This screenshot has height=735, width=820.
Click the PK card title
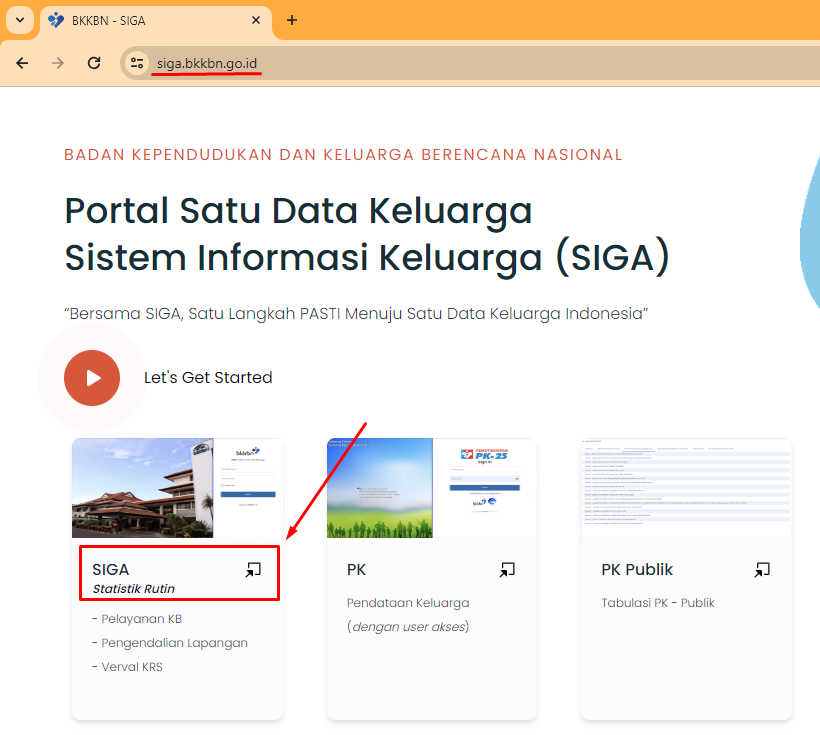[356, 569]
